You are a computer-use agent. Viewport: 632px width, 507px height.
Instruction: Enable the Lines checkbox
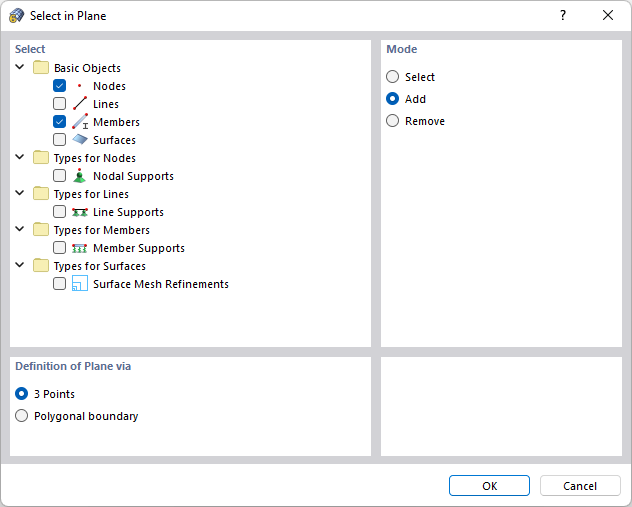(x=60, y=104)
